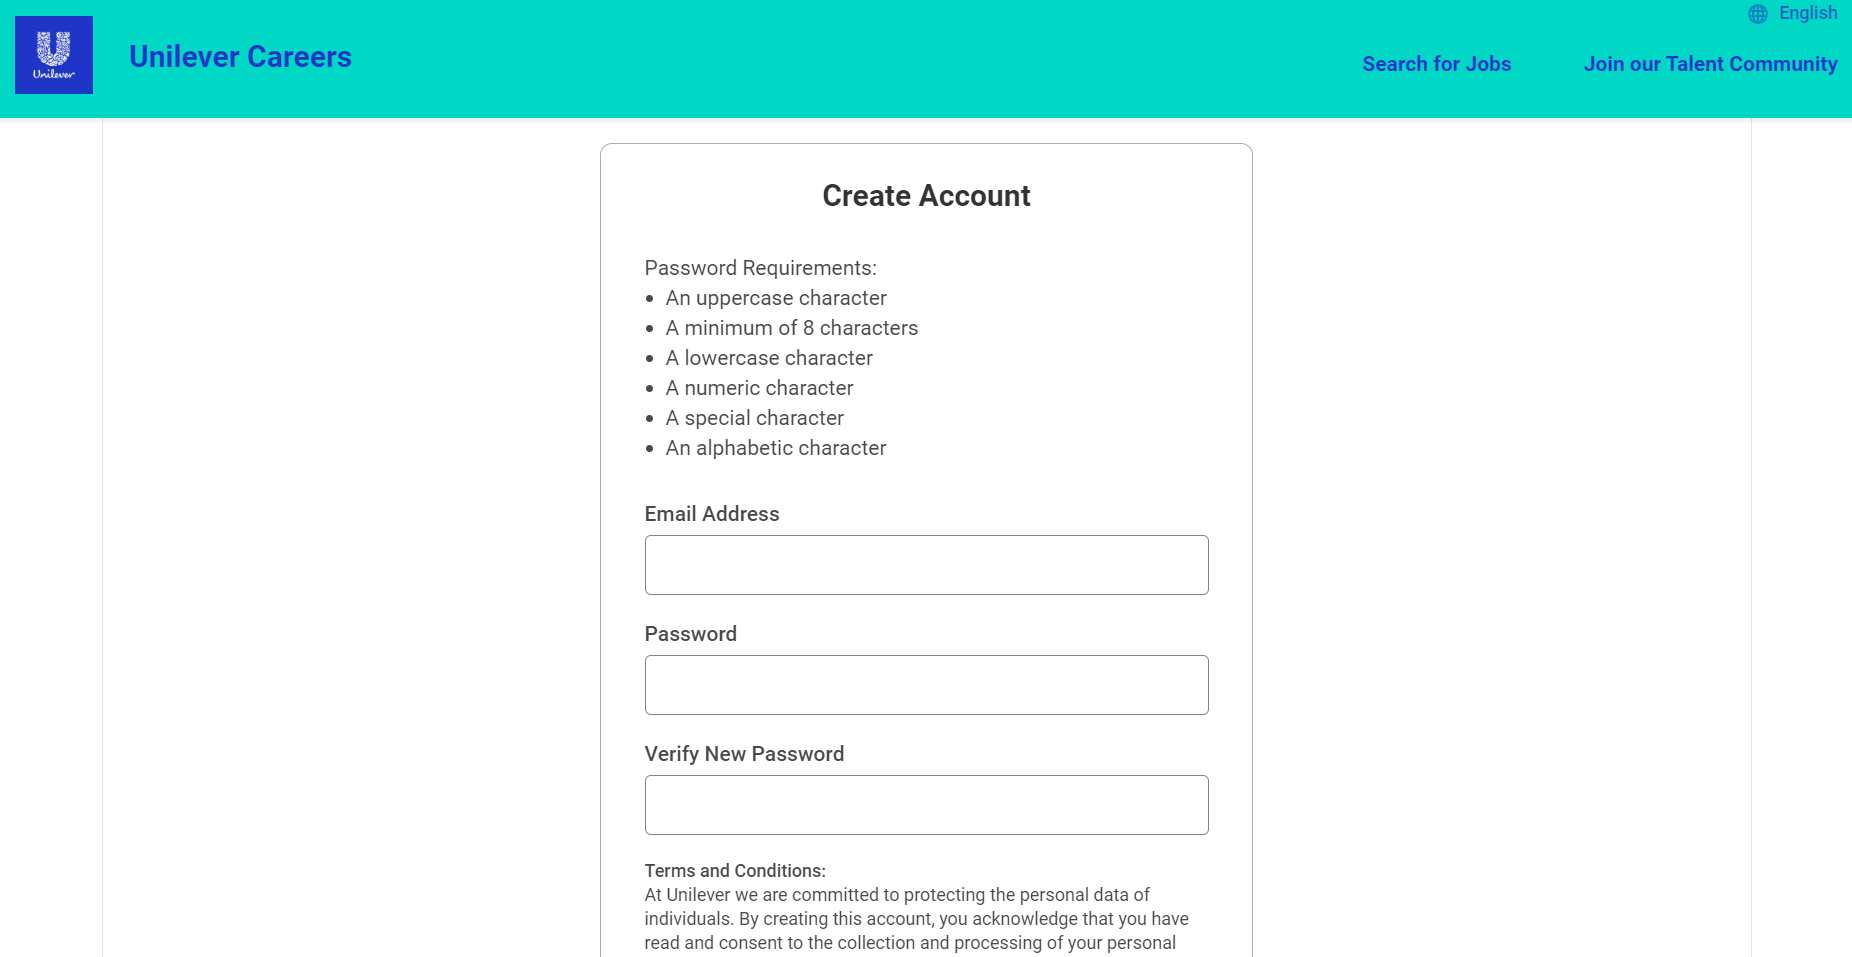Viewport: 1852px width, 957px height.
Task: Click the Terms and Conditions heading
Action: pos(735,871)
